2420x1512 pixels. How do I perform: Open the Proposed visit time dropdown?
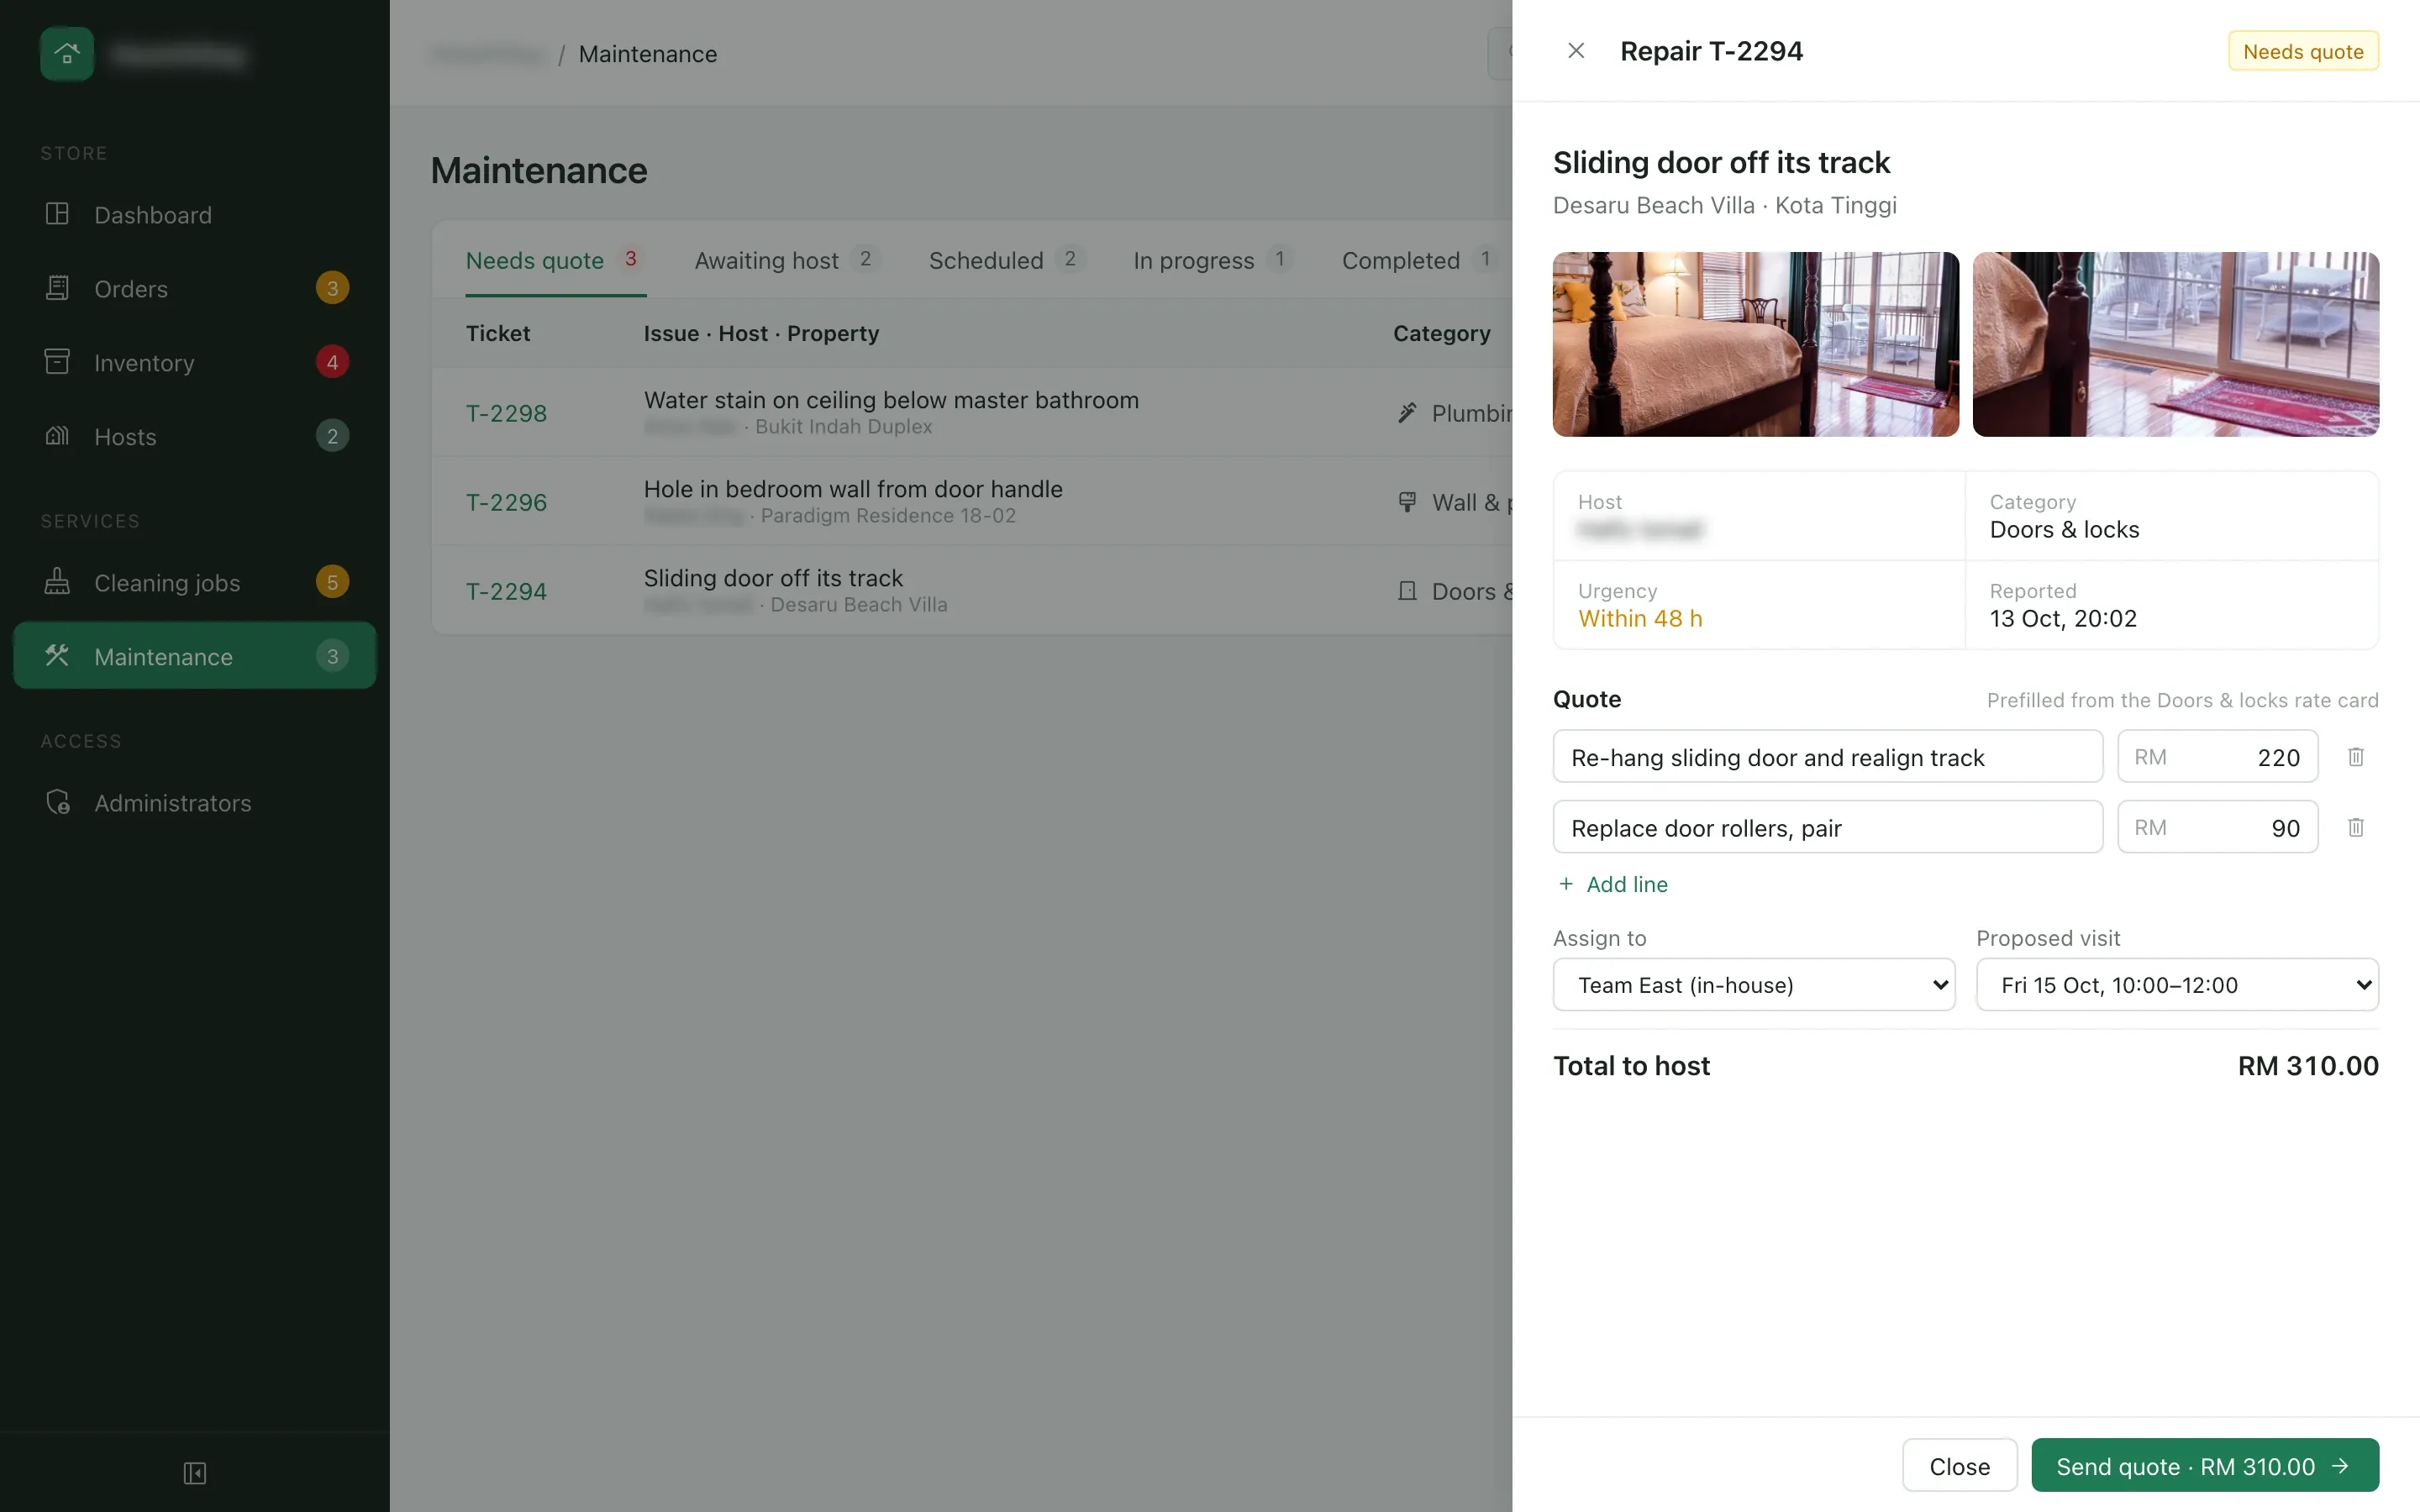point(2177,985)
